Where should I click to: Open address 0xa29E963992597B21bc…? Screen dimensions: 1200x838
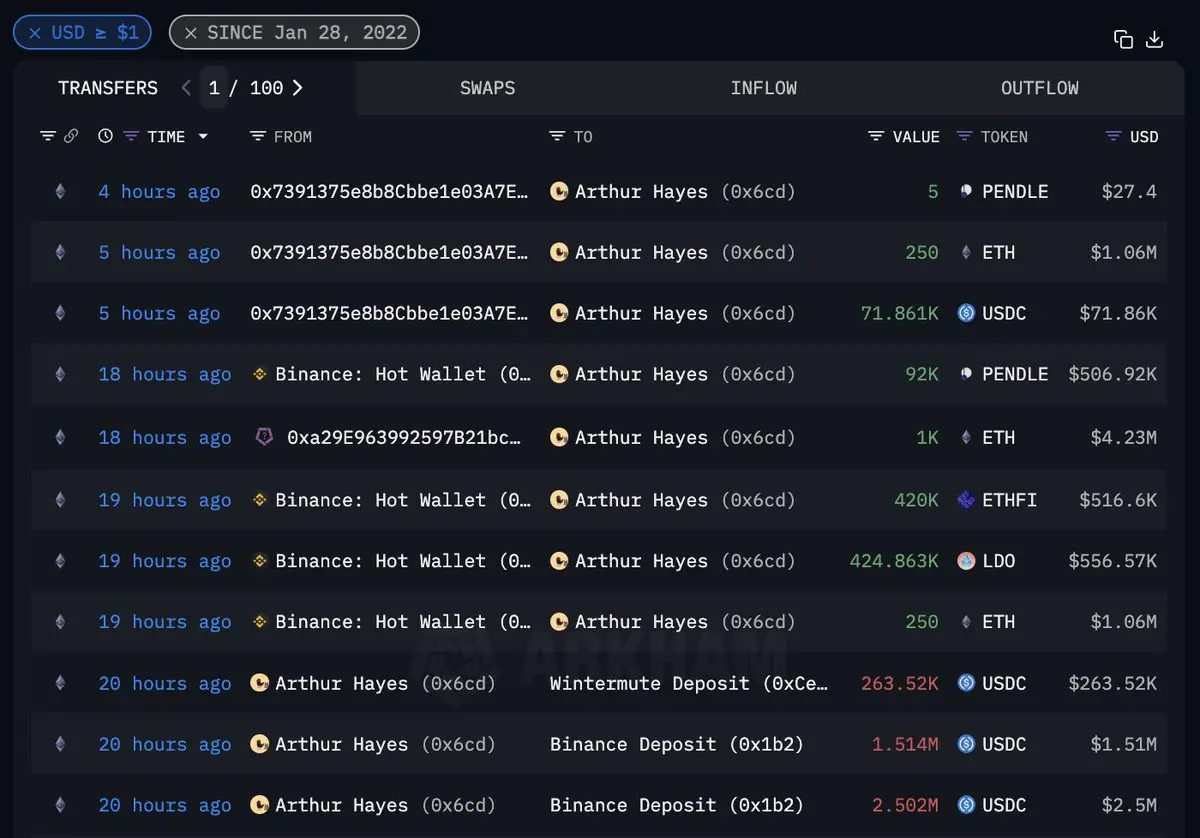point(404,437)
